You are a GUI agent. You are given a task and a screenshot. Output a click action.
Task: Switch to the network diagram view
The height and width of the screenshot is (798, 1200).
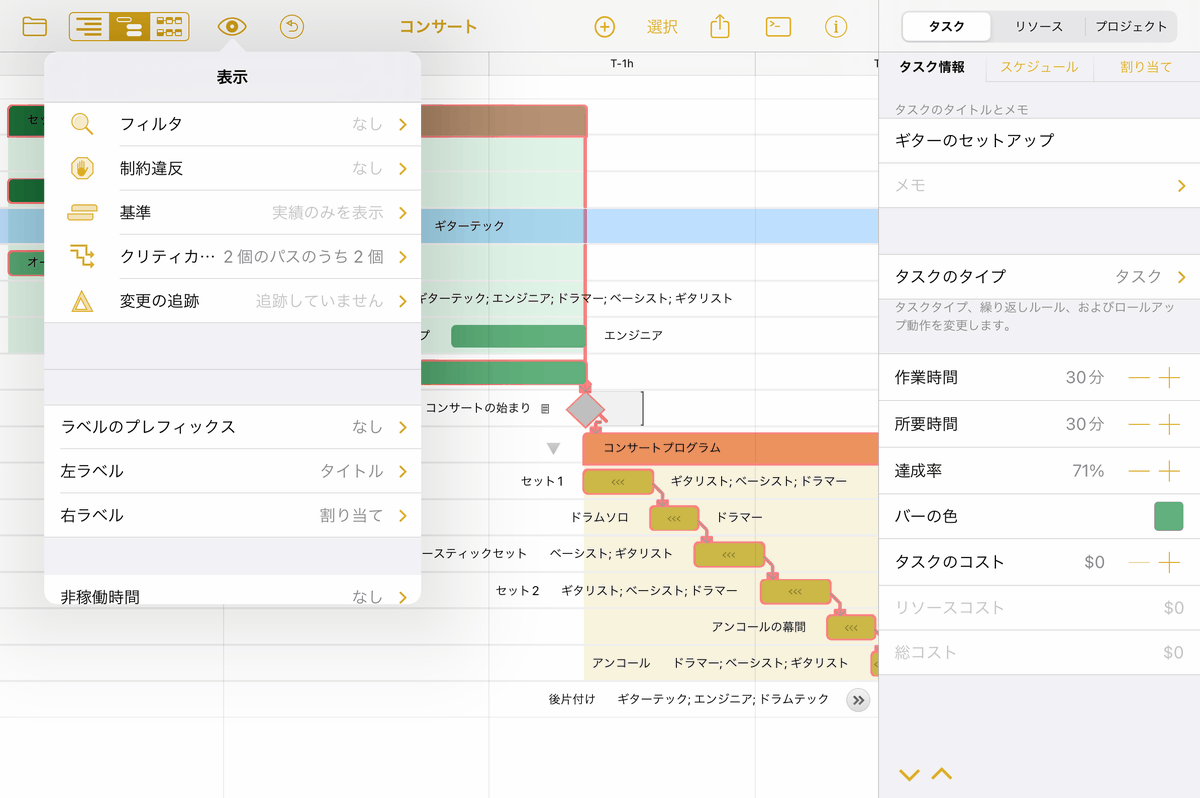coord(168,27)
